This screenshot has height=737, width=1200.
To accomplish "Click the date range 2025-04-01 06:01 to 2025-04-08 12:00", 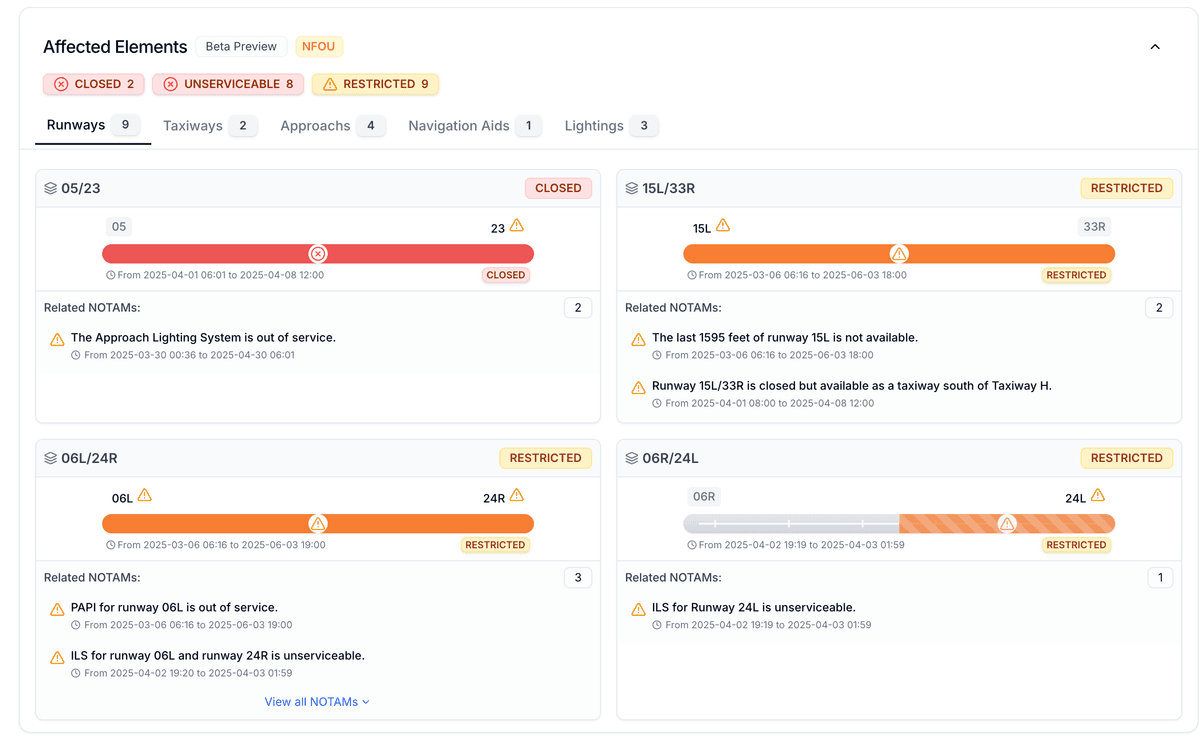I will click(x=215, y=275).
